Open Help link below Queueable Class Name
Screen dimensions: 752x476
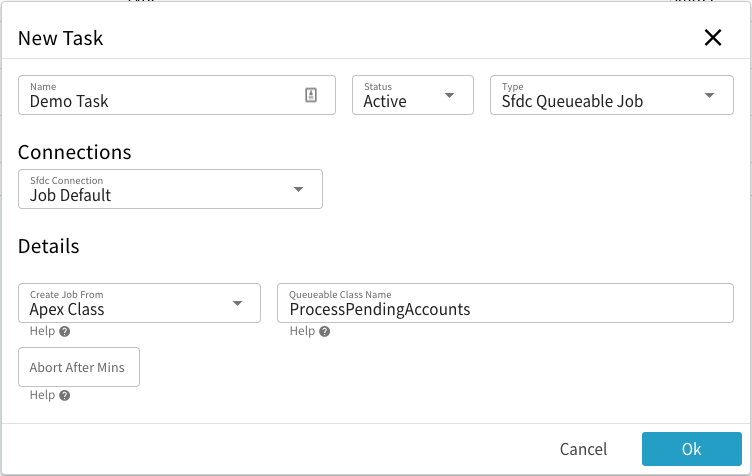pos(301,332)
